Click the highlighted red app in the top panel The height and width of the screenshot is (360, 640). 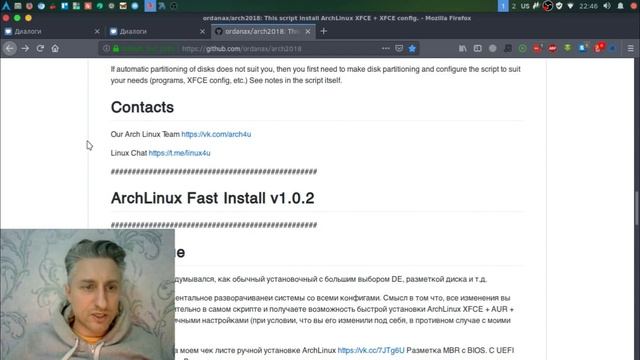150,6
